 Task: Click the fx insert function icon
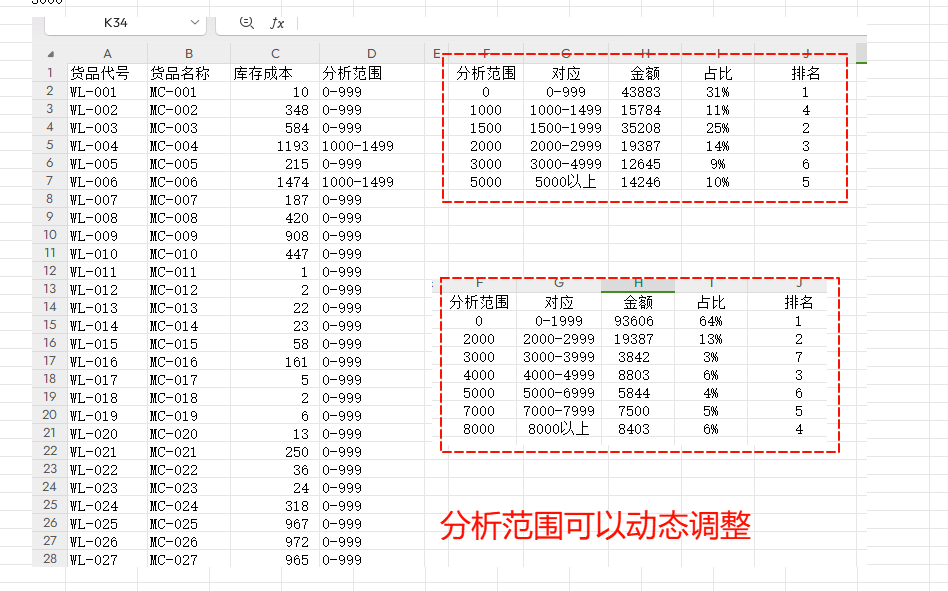point(277,23)
